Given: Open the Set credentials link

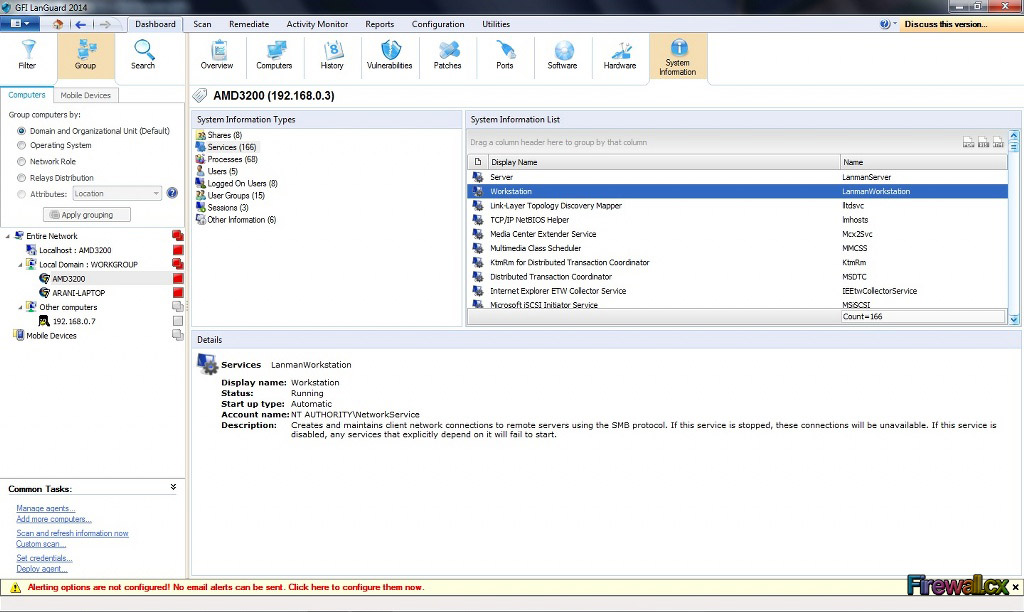Looking at the screenshot, I should [44, 558].
